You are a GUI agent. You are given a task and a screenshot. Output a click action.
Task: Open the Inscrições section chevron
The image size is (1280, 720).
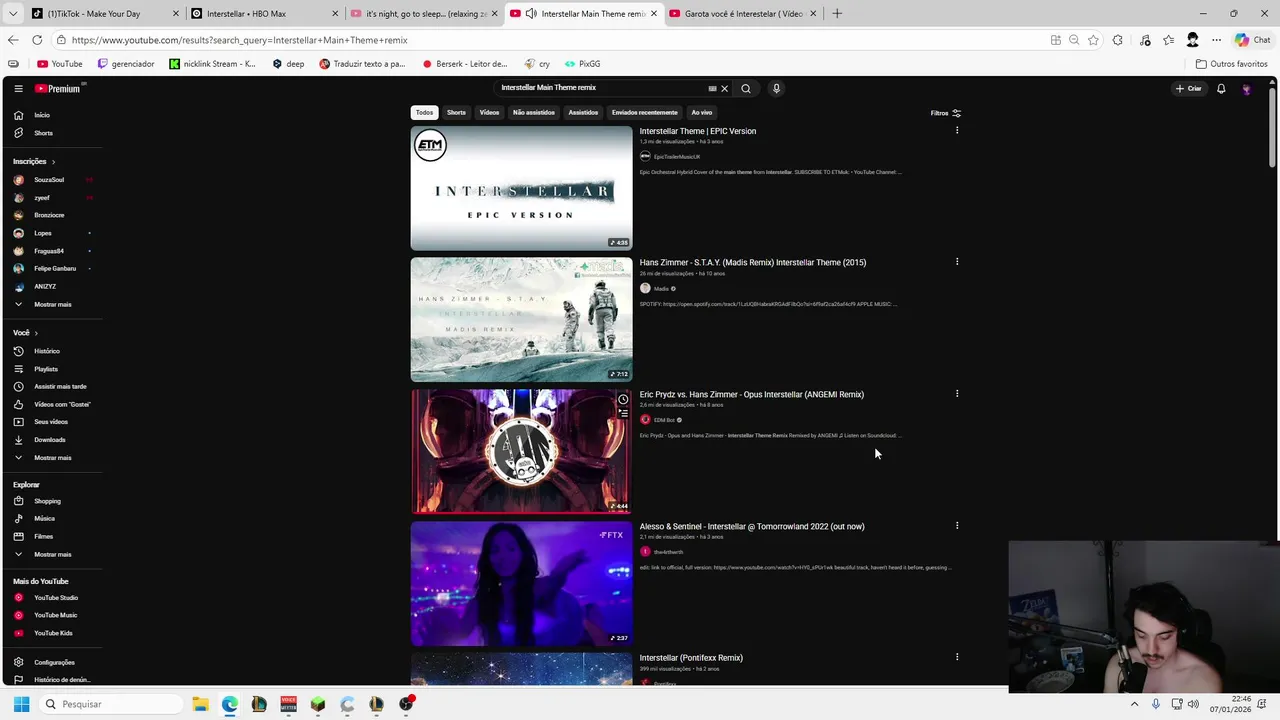[53, 161]
